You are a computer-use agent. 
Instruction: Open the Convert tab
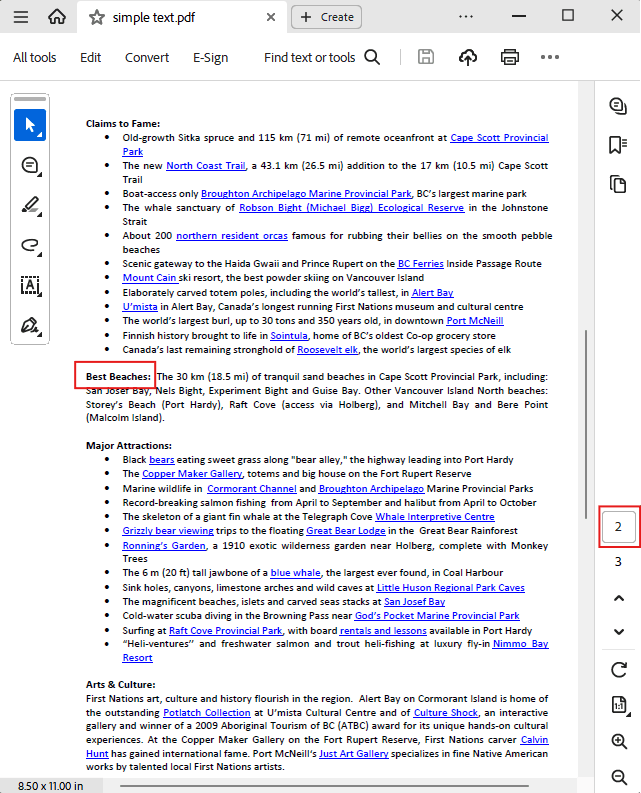coord(147,57)
